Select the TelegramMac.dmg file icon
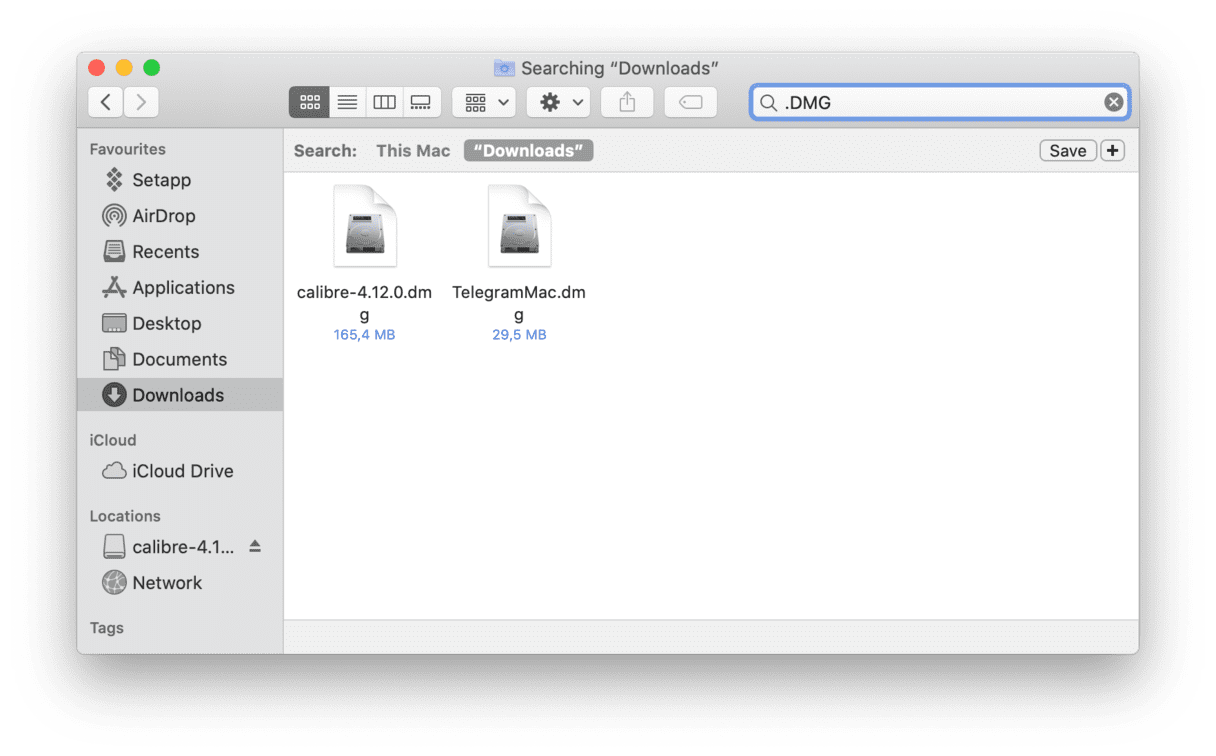The width and height of the screenshot is (1216, 756). point(519,226)
